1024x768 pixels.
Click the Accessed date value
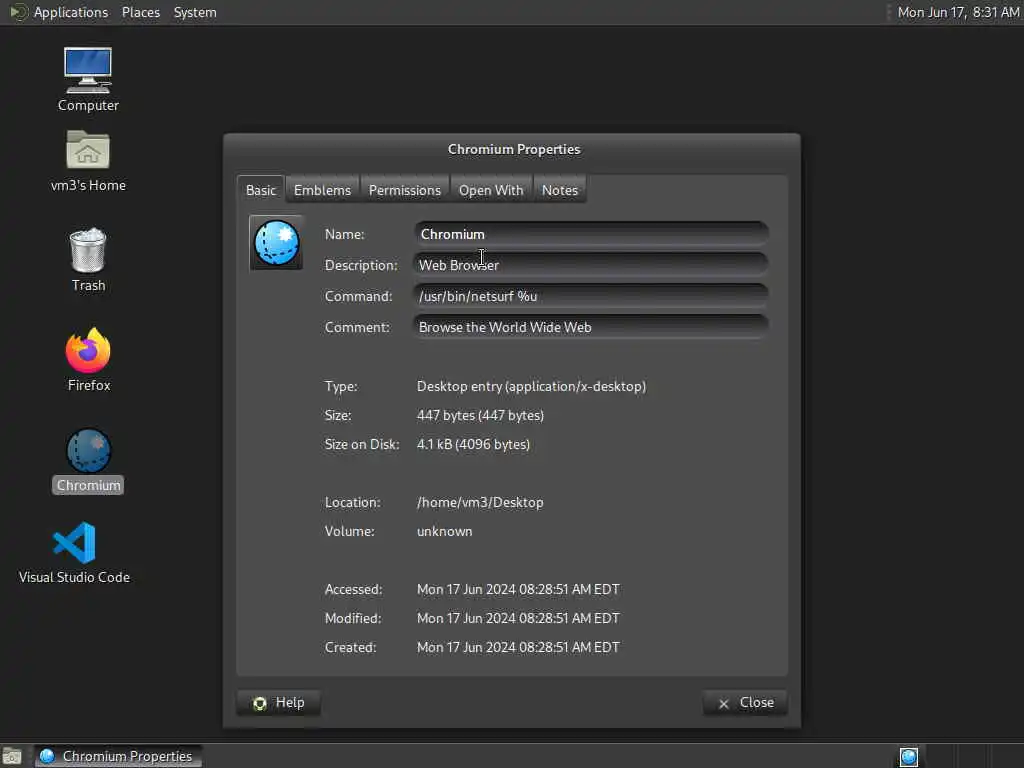518,589
